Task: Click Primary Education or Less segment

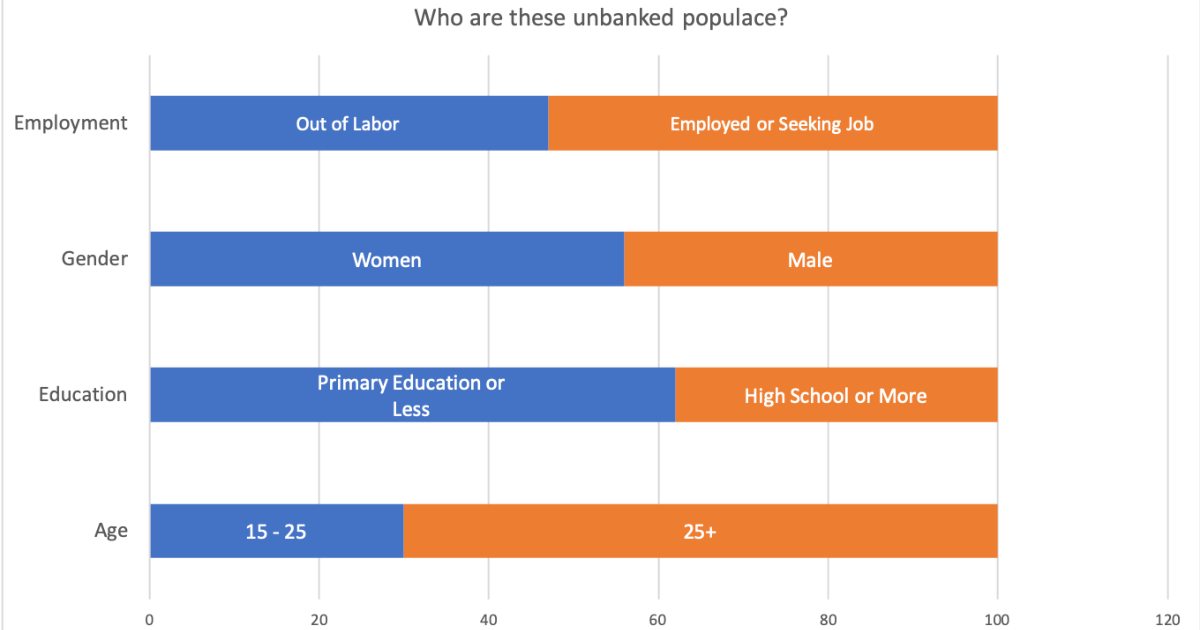Action: pyautogui.click(x=412, y=395)
